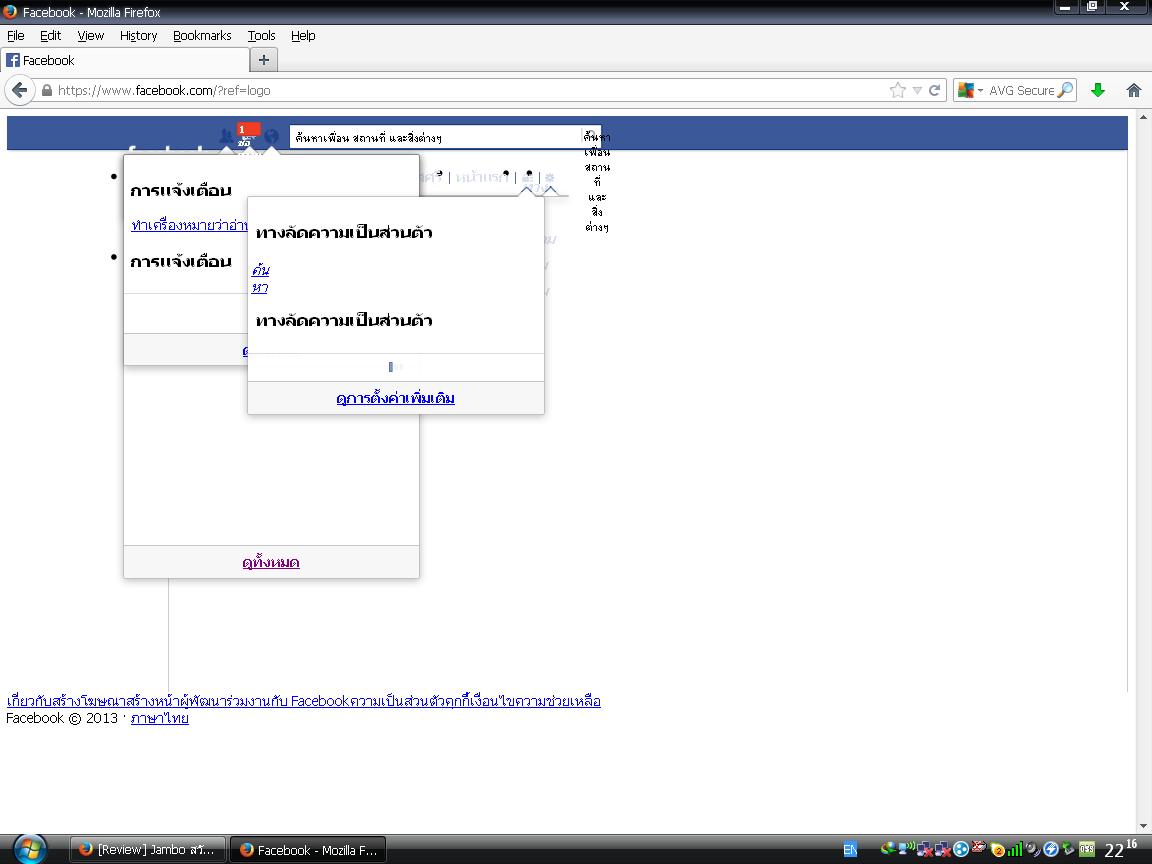Image resolution: width=1152 pixels, height=864 pixels.
Task: Click the first disconnected network tray icon
Action: 925,849
